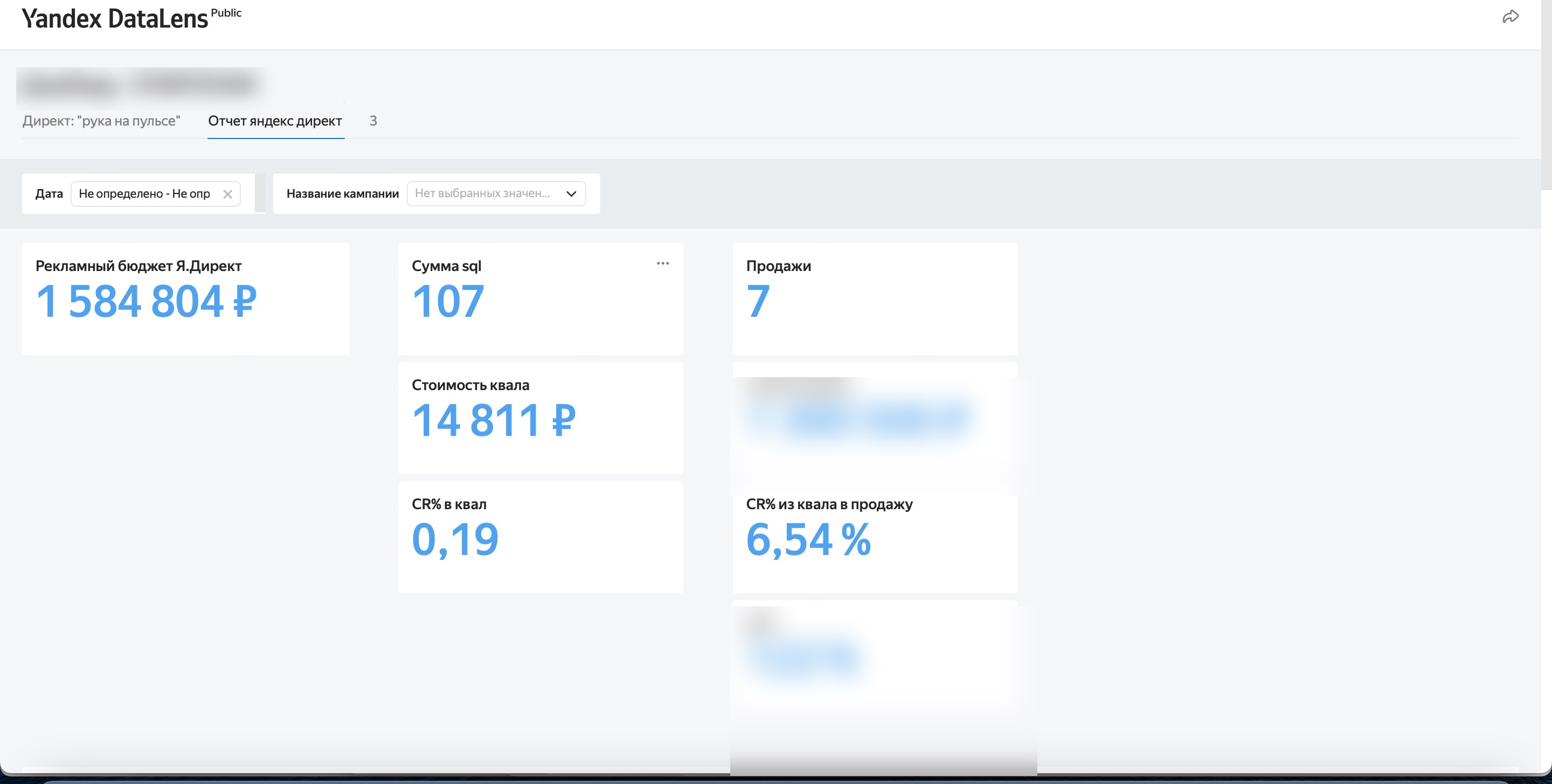Viewport: 1568px width, 784px height.
Task: Click the CR% из квала в продажу title
Action: pos(829,504)
